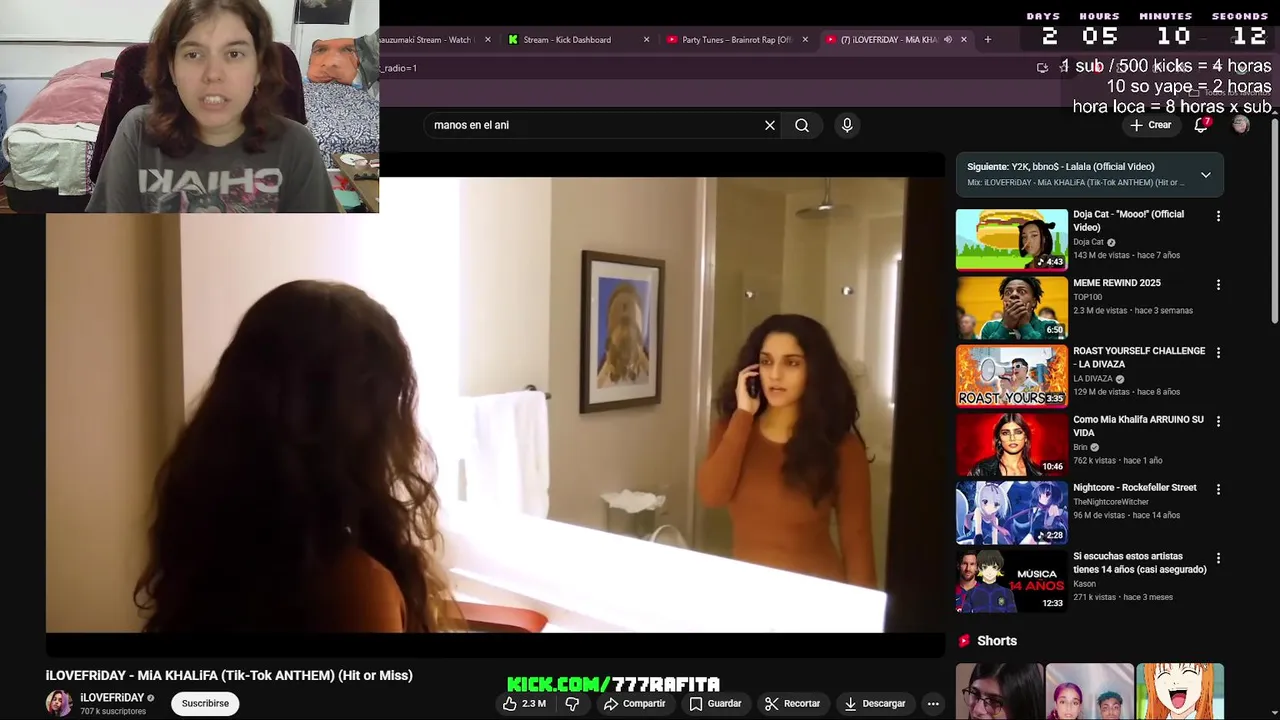Viewport: 1280px width, 720px height.
Task: Options menu for ROAST YOURSELF CHALLENGE
Action: pos(1218,353)
